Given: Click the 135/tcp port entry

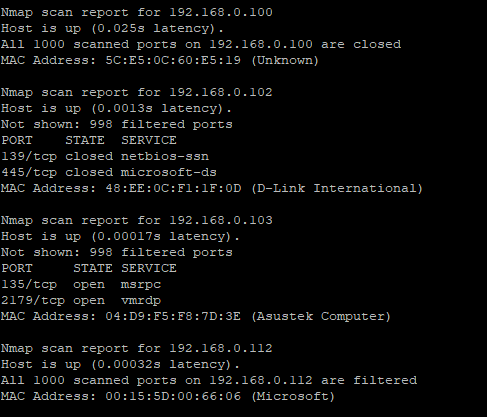Looking at the screenshot, I should [29, 284].
